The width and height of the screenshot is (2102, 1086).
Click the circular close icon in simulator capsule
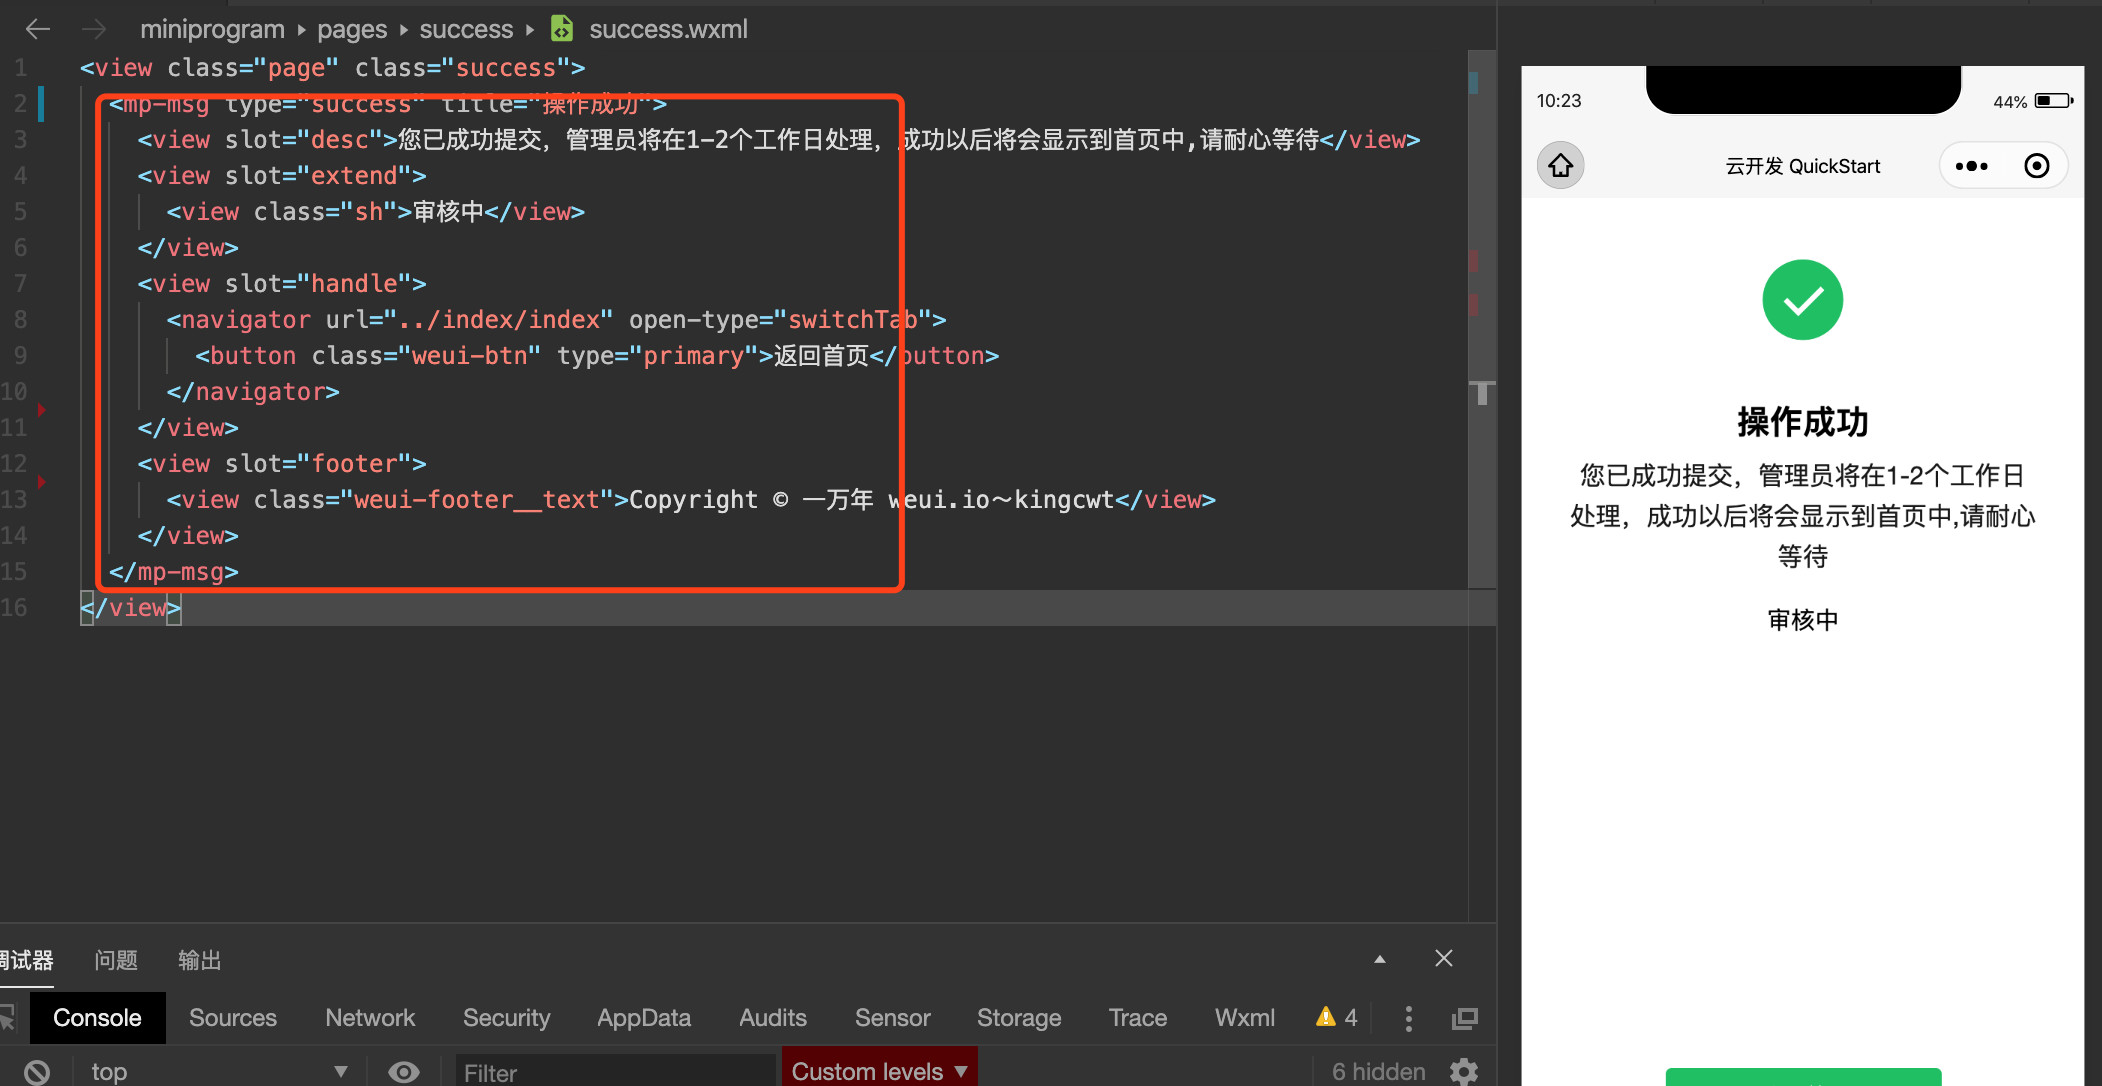tap(2036, 166)
